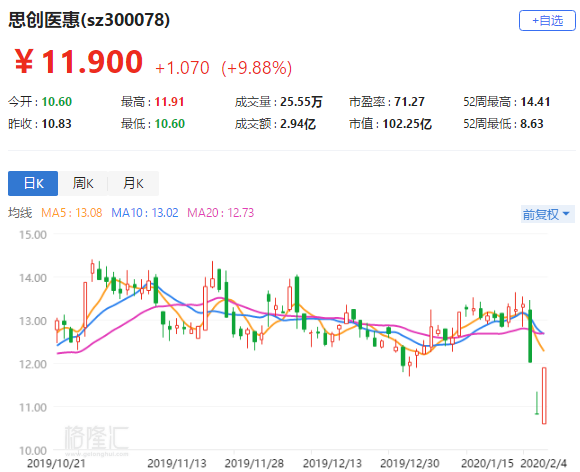Click the x-axis date label 2019/10/21

coord(56,463)
